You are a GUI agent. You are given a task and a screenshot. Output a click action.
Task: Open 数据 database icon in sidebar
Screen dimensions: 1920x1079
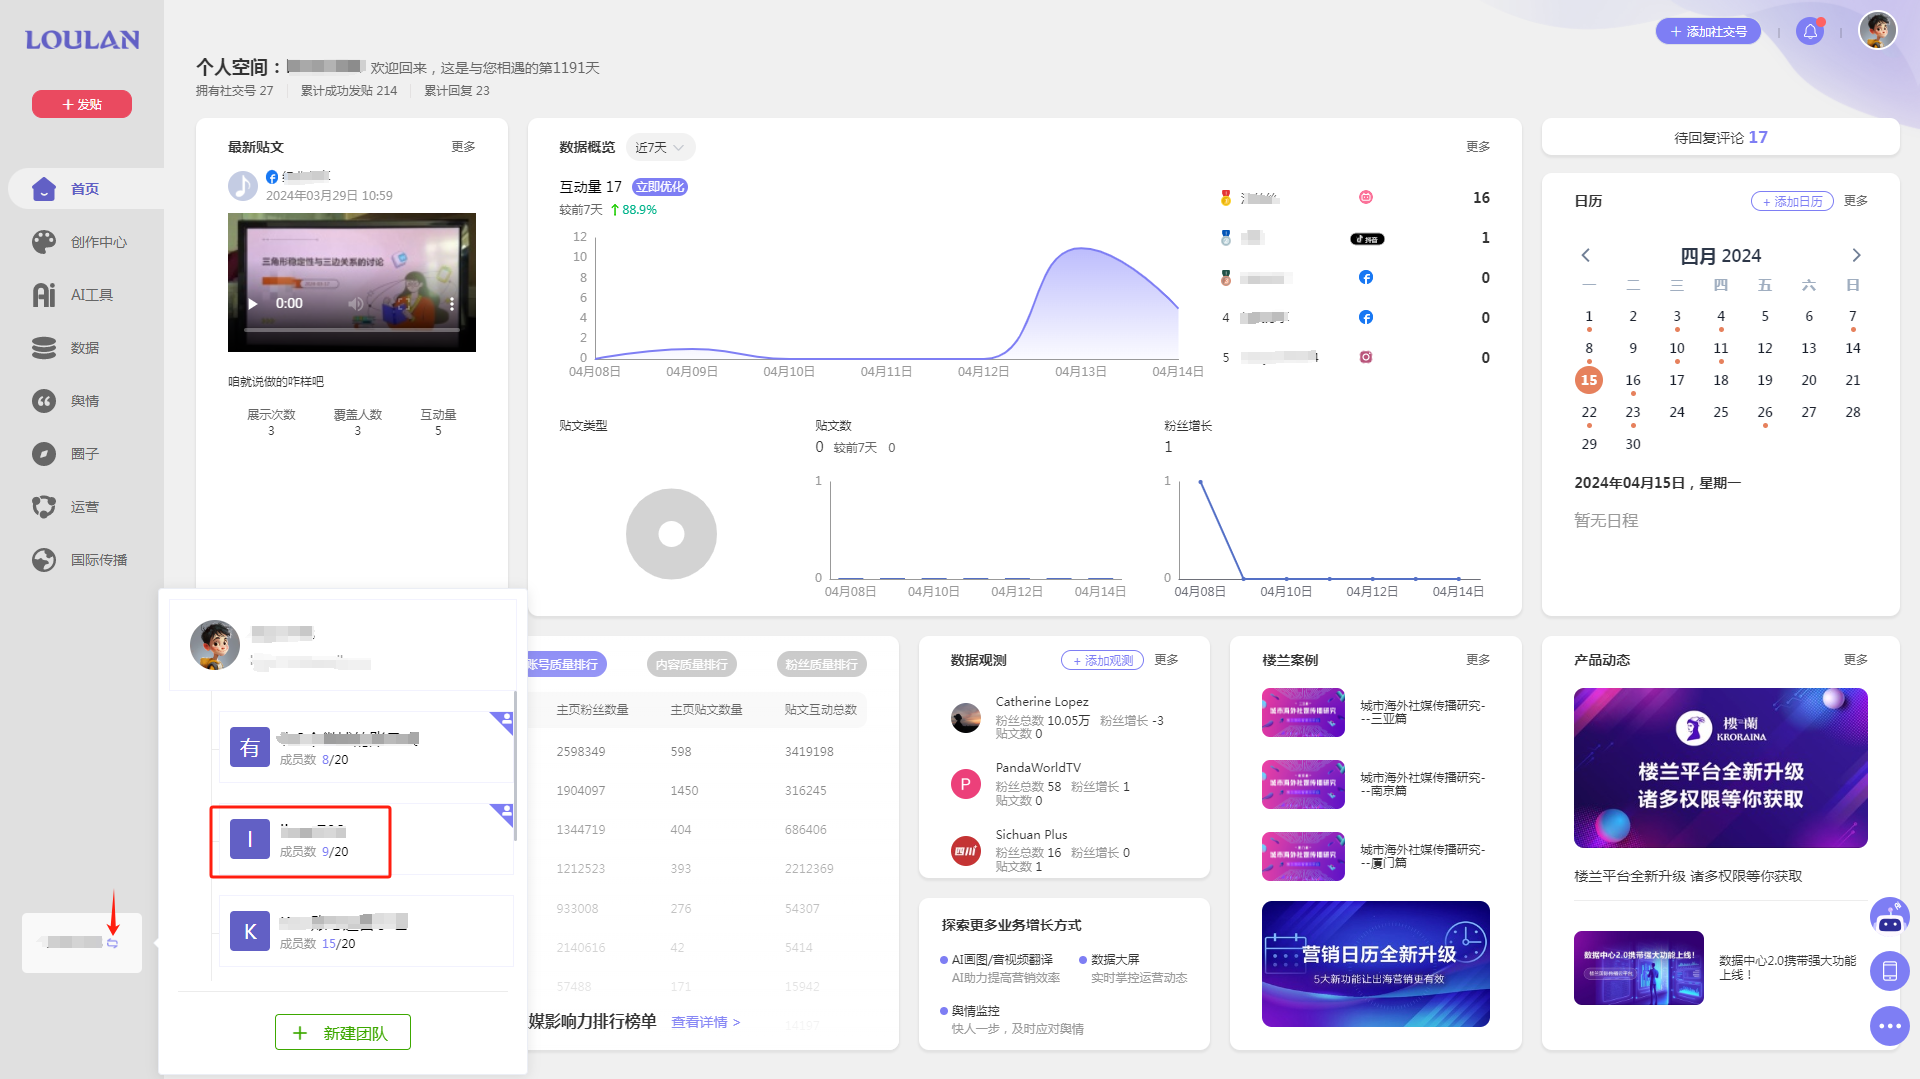click(44, 348)
